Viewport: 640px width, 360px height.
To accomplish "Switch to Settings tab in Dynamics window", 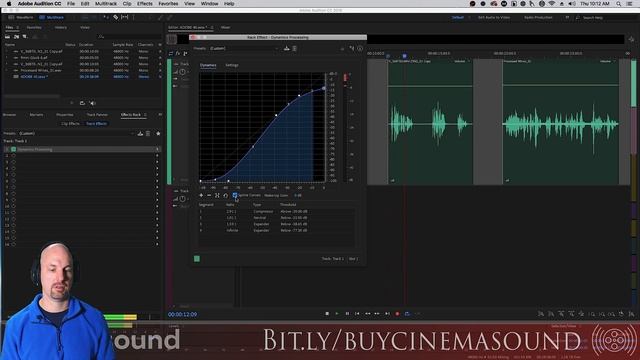I will [x=232, y=65].
